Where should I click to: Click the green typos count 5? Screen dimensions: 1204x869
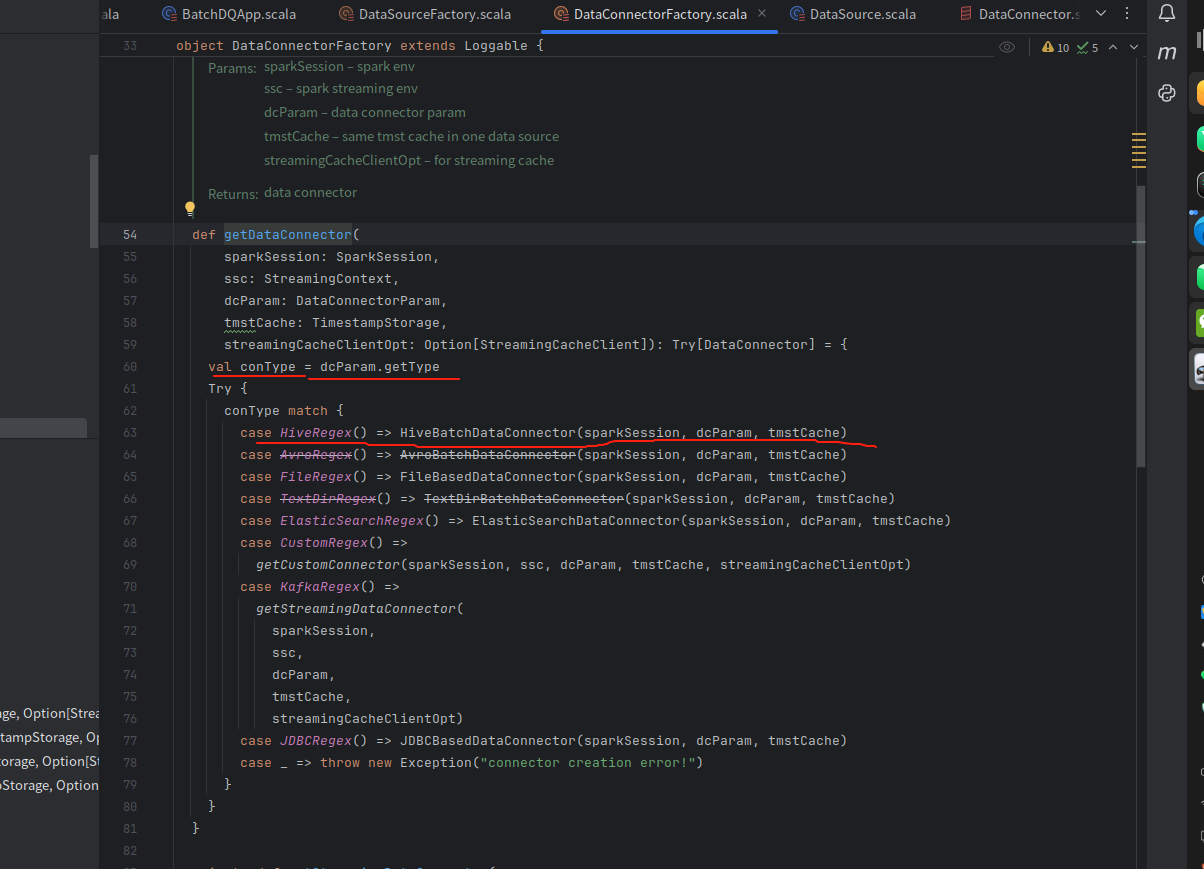[x=1087, y=47]
